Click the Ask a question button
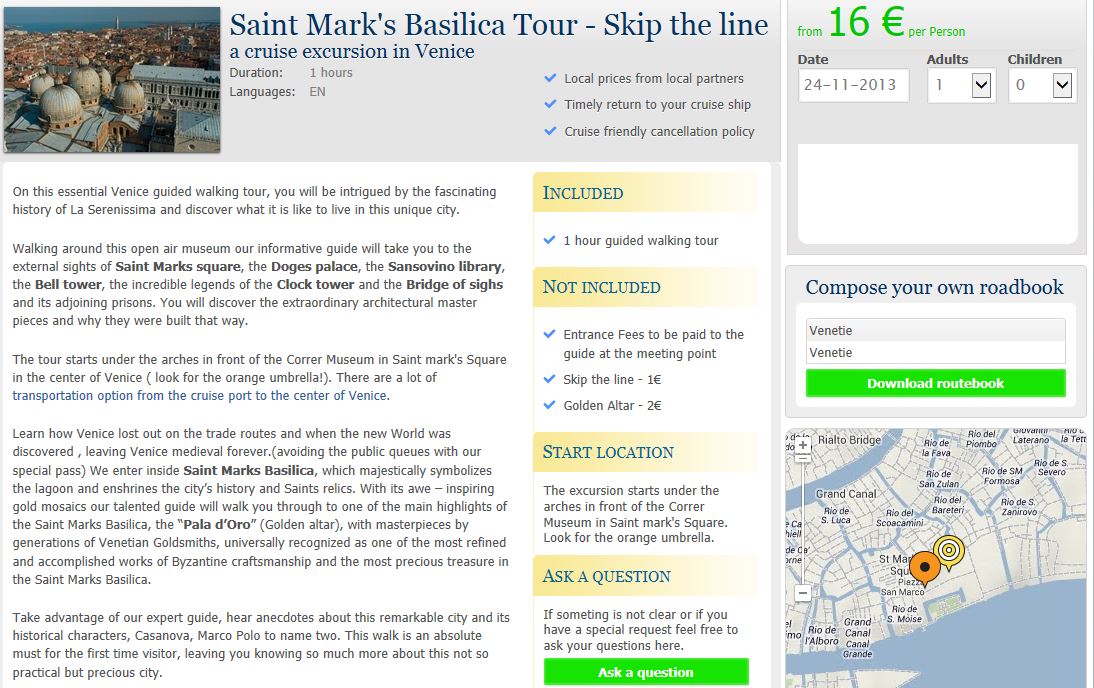The height and width of the screenshot is (688, 1094). 646,672
